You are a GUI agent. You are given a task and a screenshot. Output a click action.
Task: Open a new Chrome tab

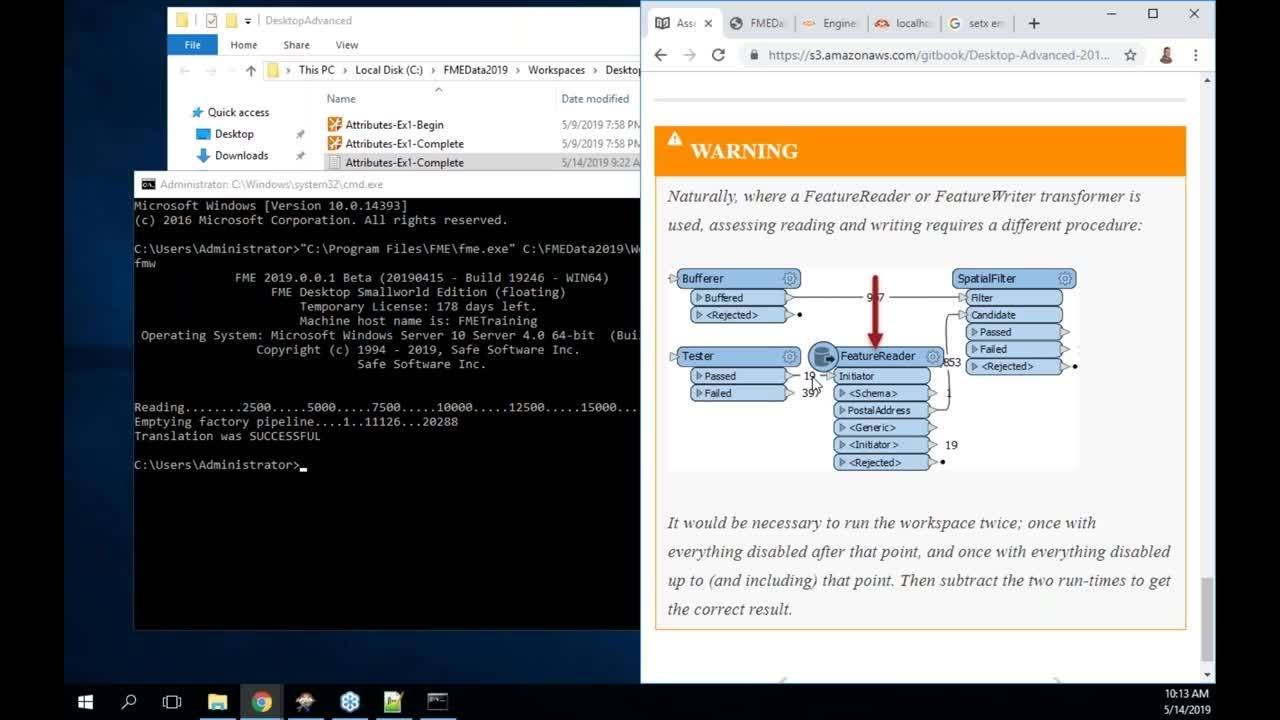click(1034, 23)
